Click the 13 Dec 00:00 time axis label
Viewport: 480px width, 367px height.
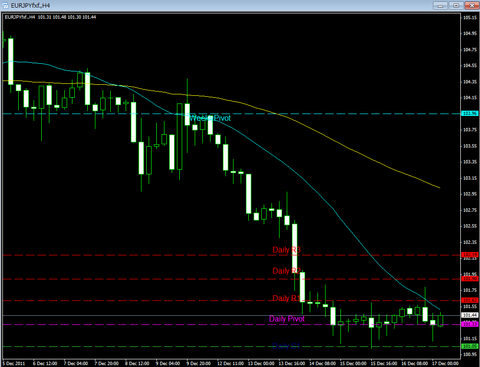coord(261,363)
